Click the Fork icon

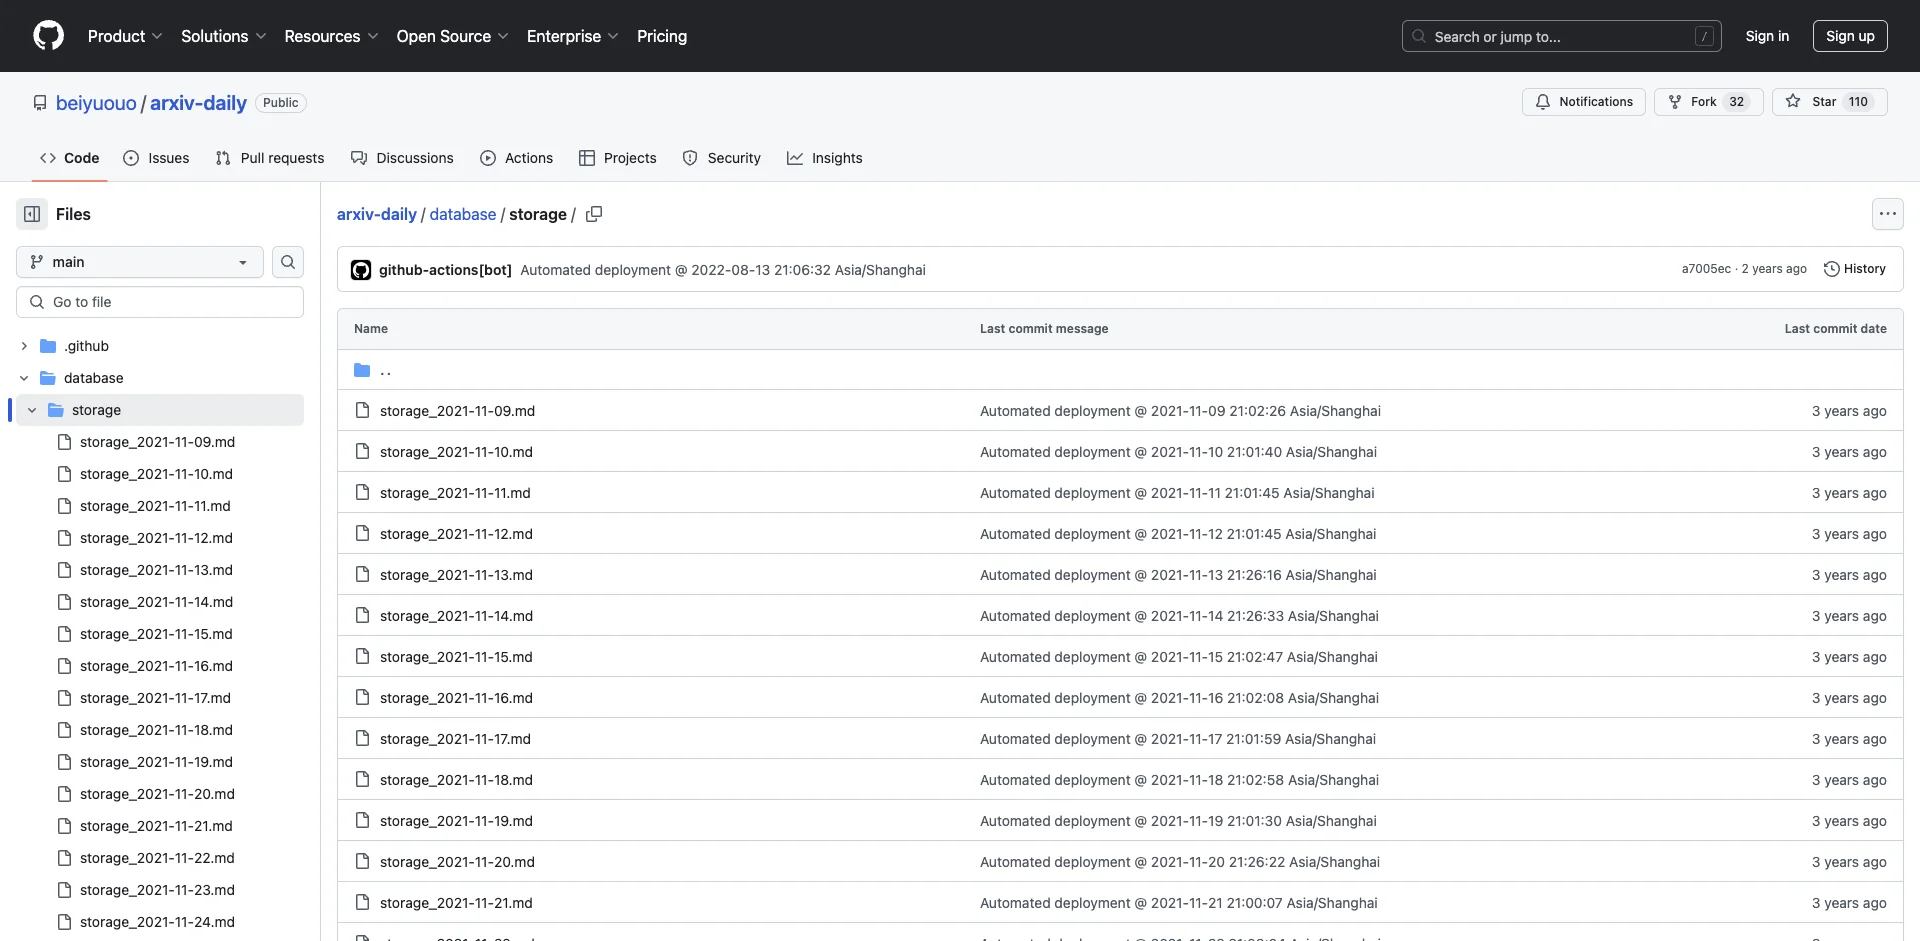point(1675,102)
